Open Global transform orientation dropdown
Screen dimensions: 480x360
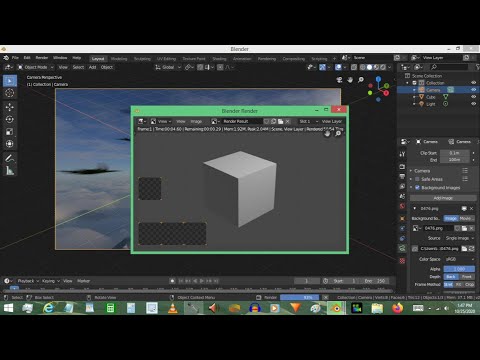point(168,67)
